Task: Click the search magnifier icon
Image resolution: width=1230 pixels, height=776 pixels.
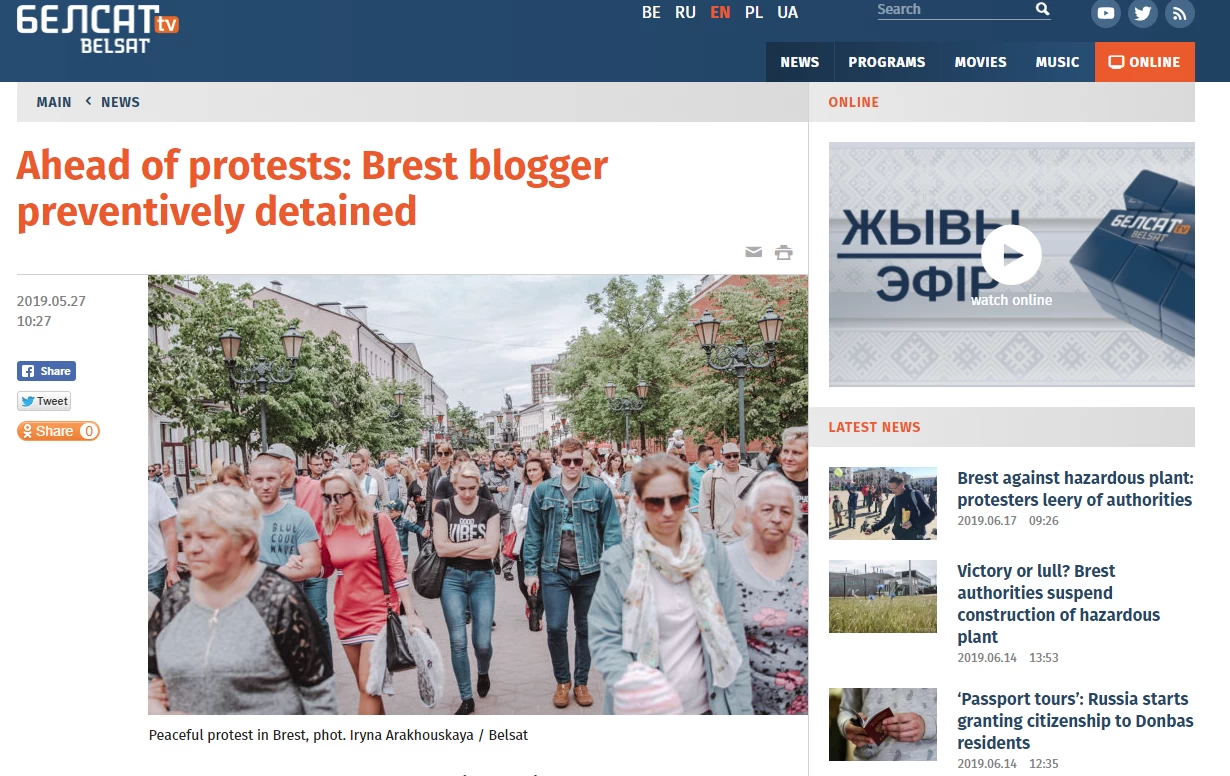Action: pos(1042,9)
